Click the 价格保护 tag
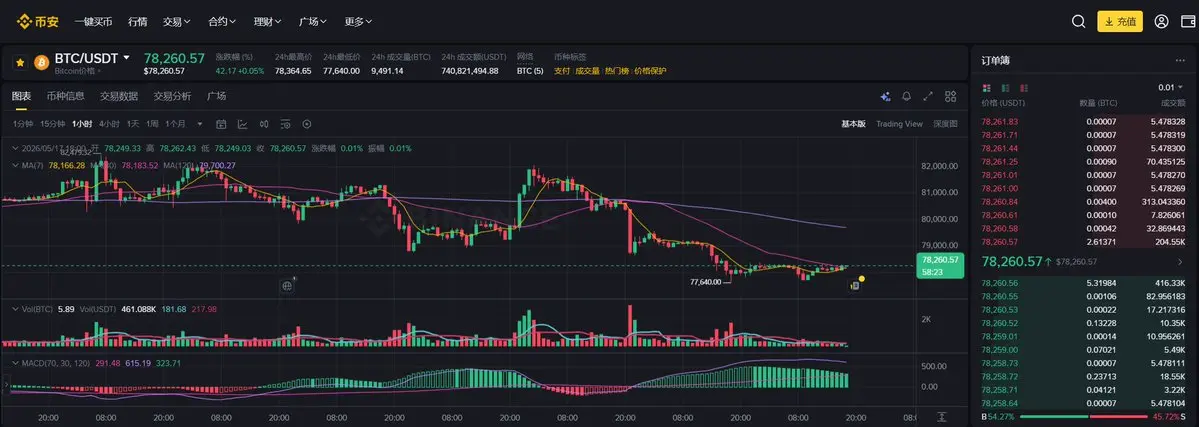 [x=650, y=70]
